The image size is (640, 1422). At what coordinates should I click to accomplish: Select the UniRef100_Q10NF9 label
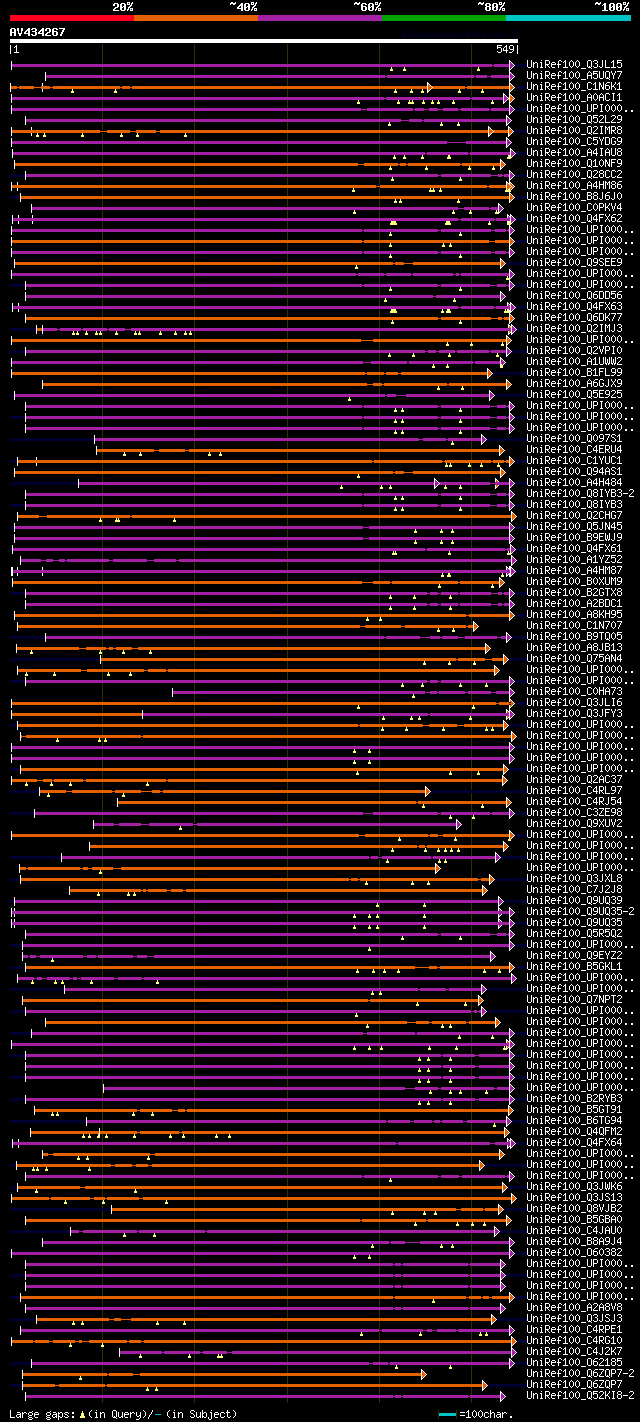coord(574,163)
